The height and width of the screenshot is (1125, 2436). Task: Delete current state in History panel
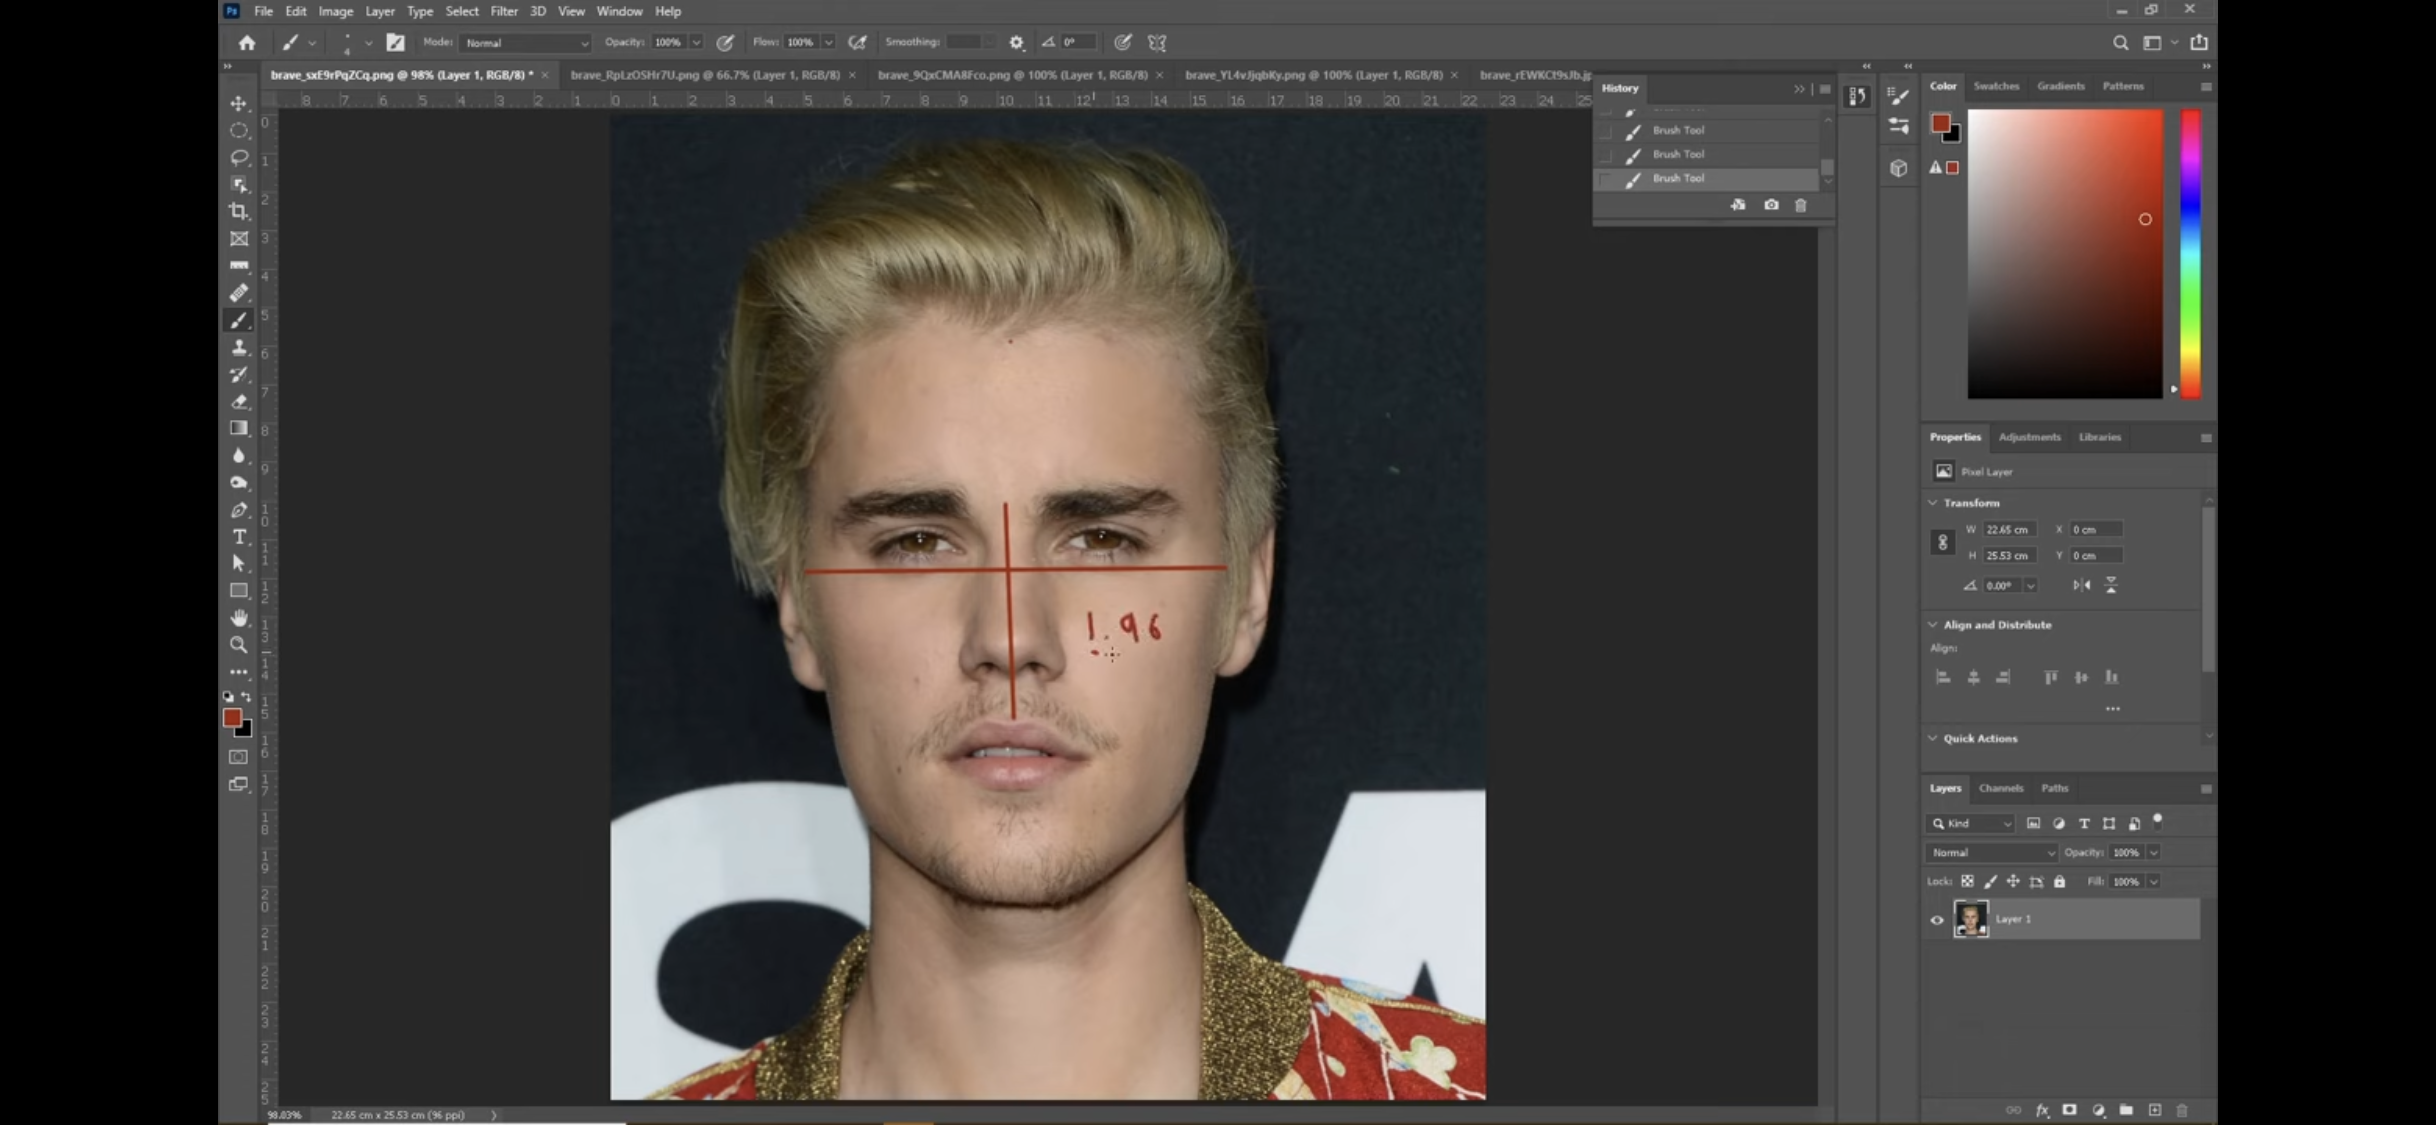pos(1801,205)
